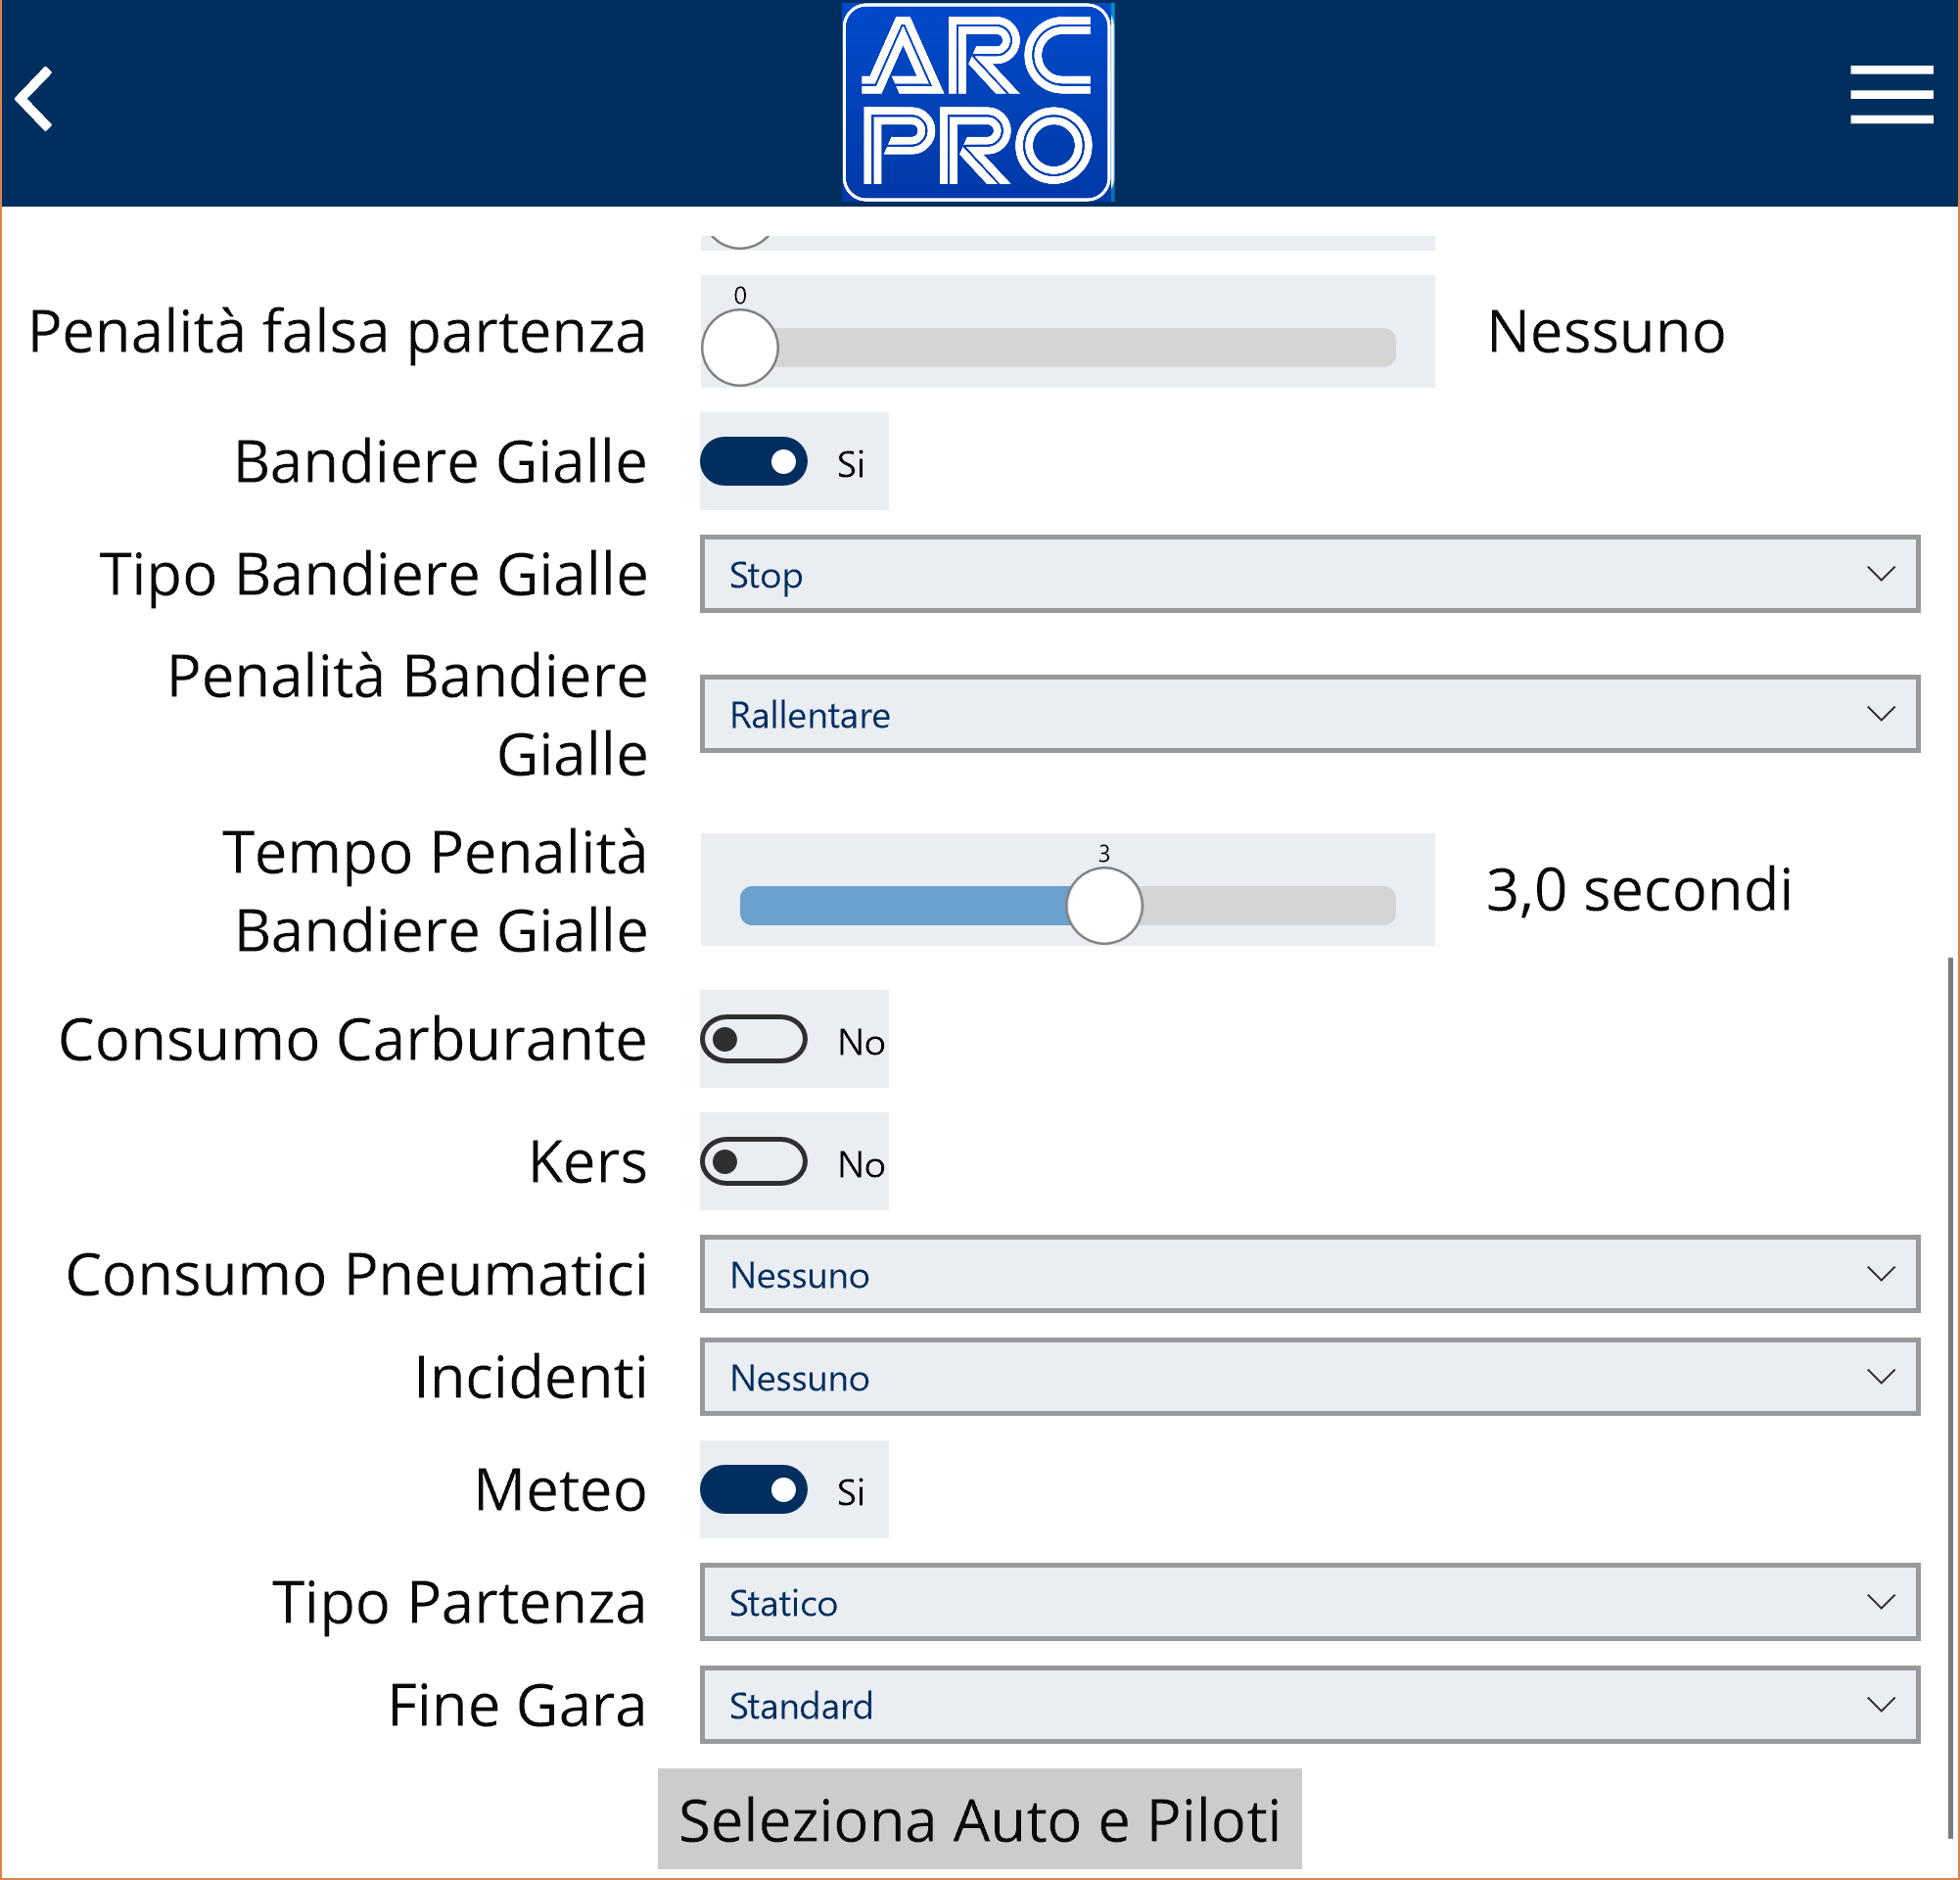Image resolution: width=1960 pixels, height=1880 pixels.
Task: Click the chevron arrow of Incidenti field
Action: 1881,1377
